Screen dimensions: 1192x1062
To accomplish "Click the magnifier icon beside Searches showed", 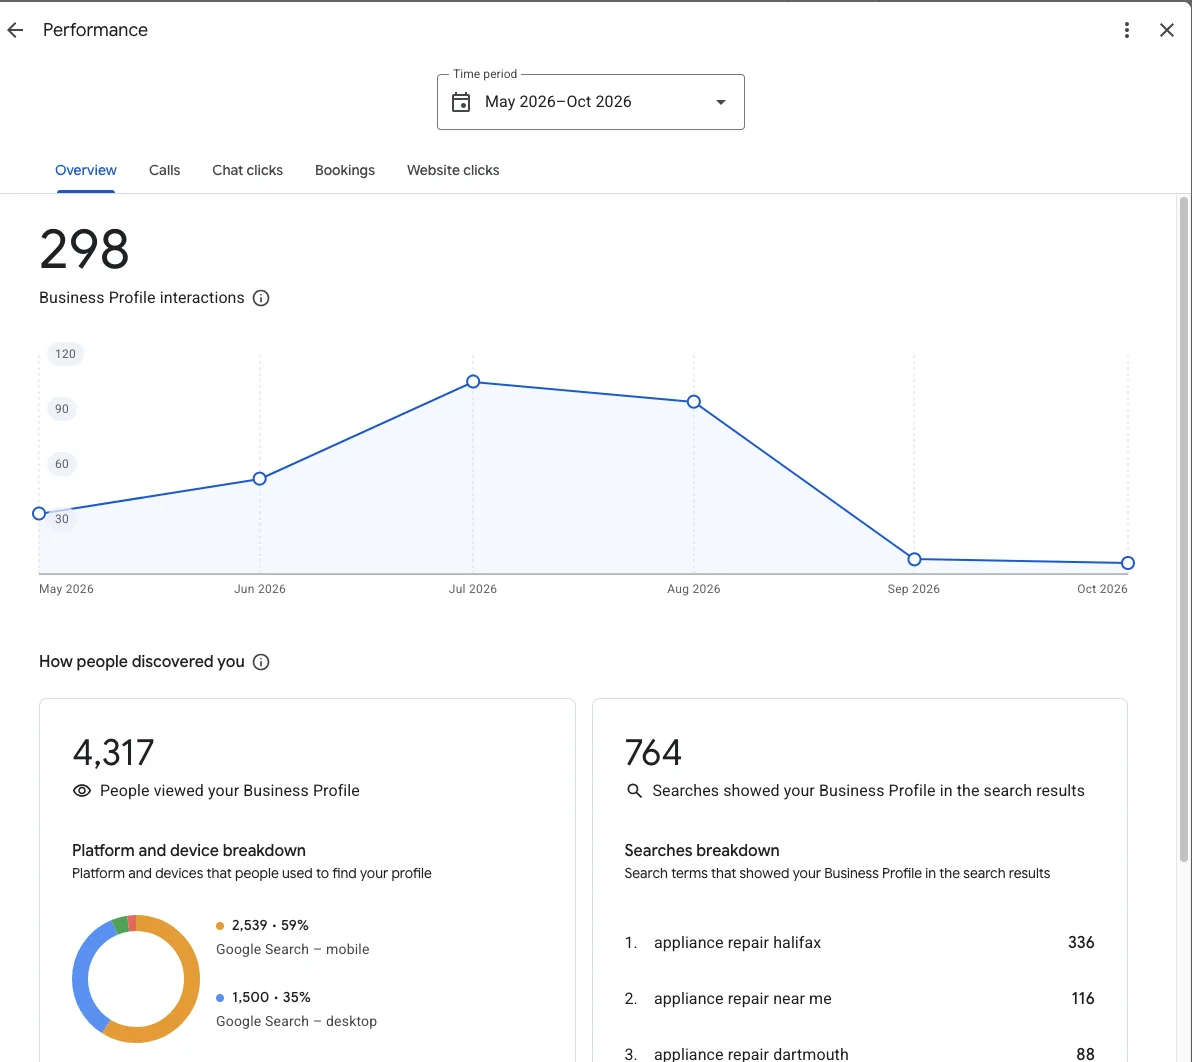I will (x=634, y=791).
